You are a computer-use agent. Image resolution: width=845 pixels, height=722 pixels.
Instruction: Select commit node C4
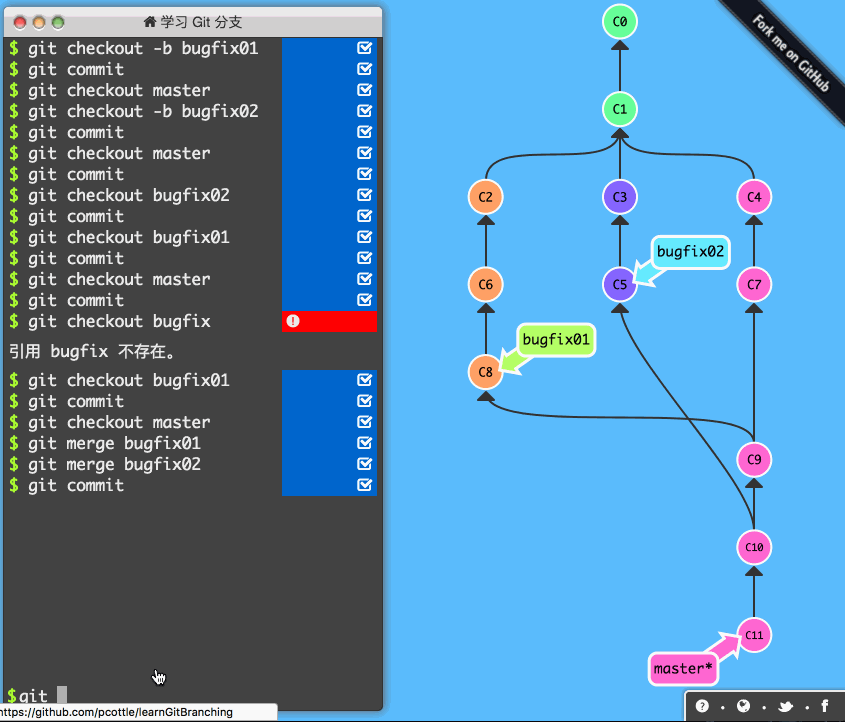[754, 197]
